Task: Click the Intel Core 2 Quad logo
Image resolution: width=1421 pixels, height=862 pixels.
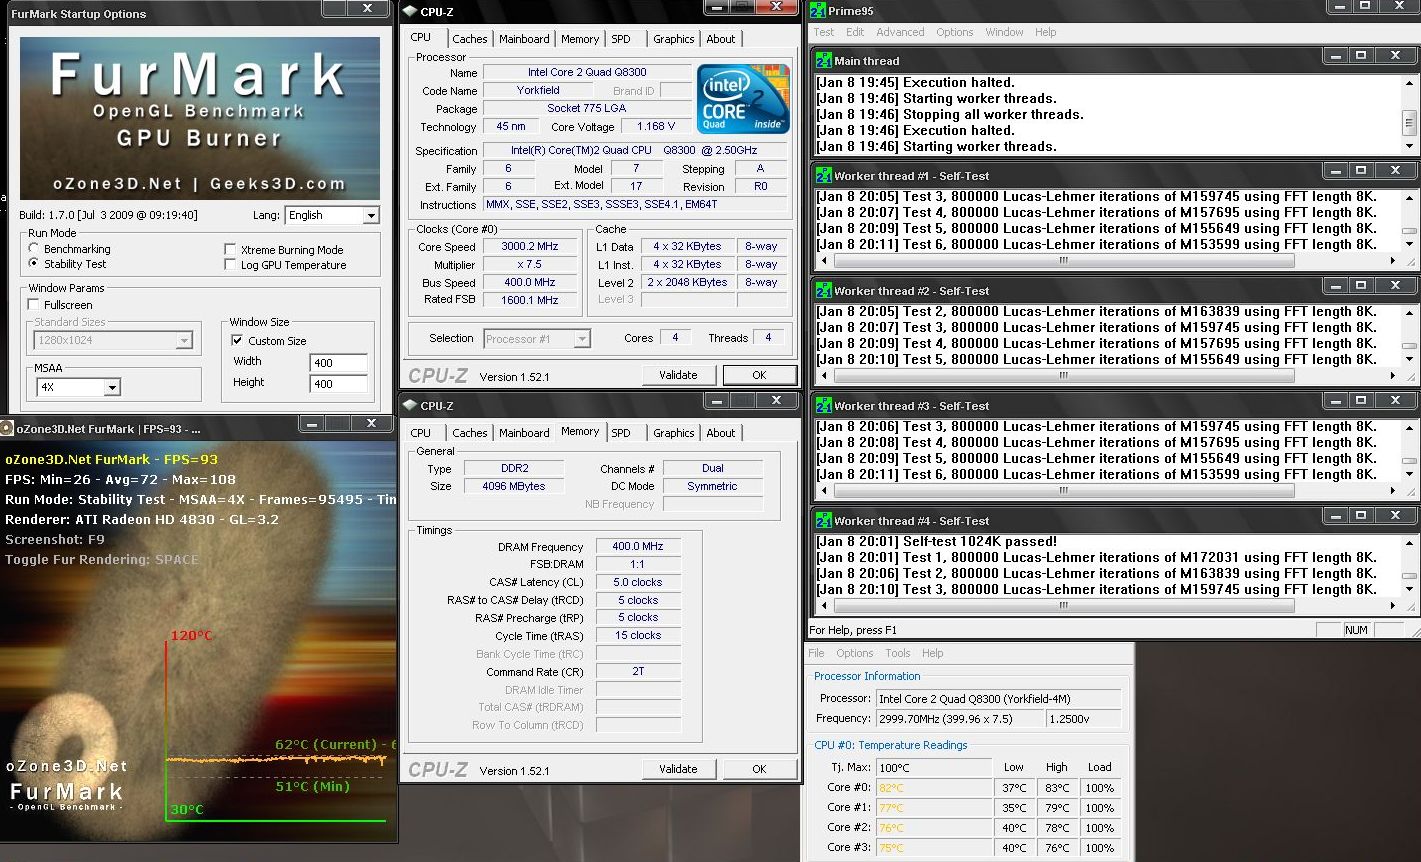Action: pyautogui.click(x=743, y=99)
